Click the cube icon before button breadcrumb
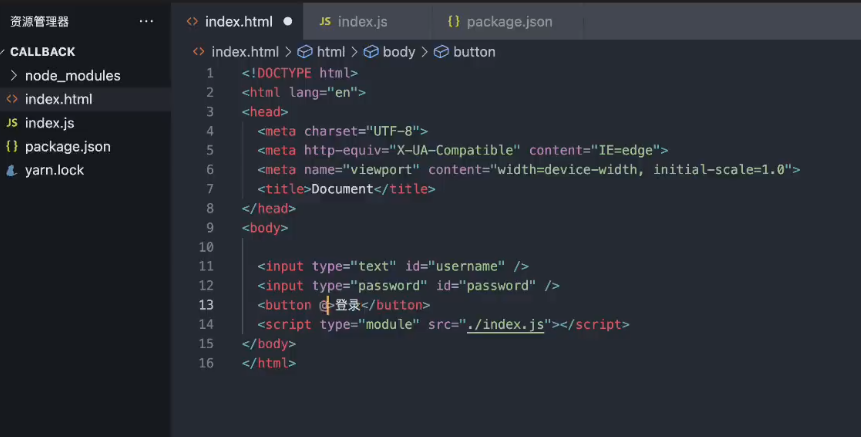The height and width of the screenshot is (437, 861). [x=441, y=52]
